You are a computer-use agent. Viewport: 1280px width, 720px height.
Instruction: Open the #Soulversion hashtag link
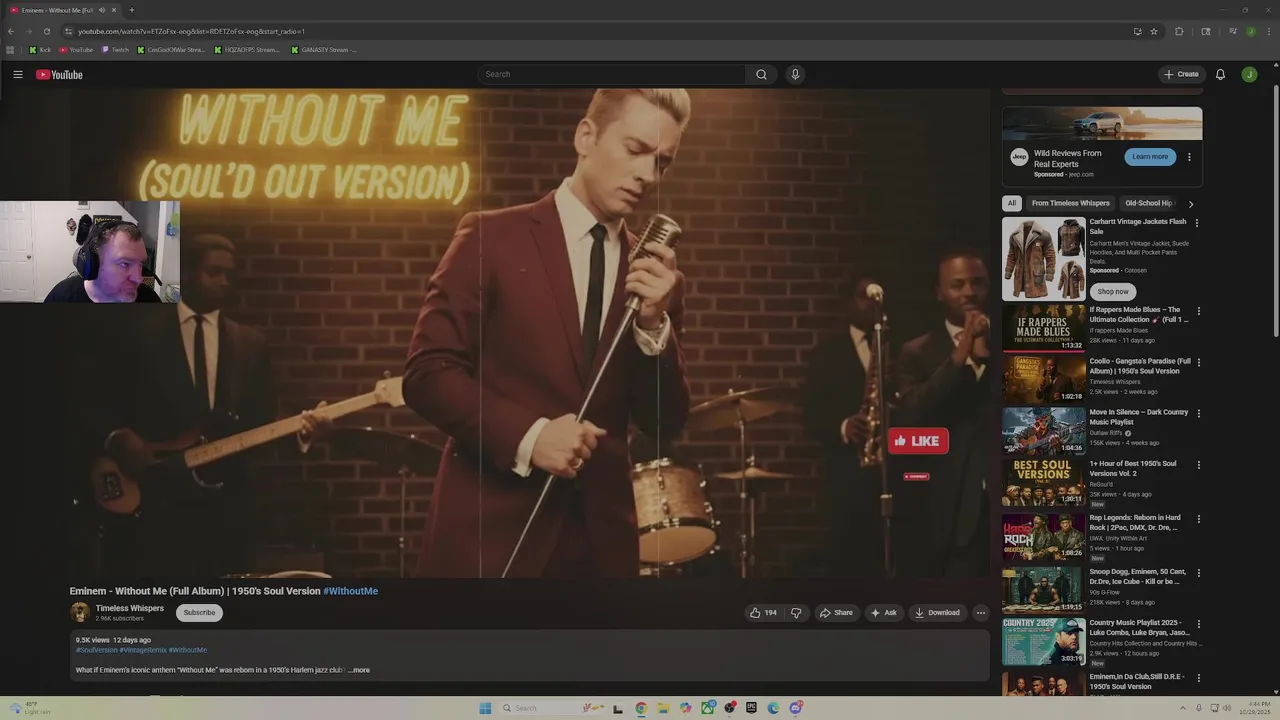pos(97,650)
